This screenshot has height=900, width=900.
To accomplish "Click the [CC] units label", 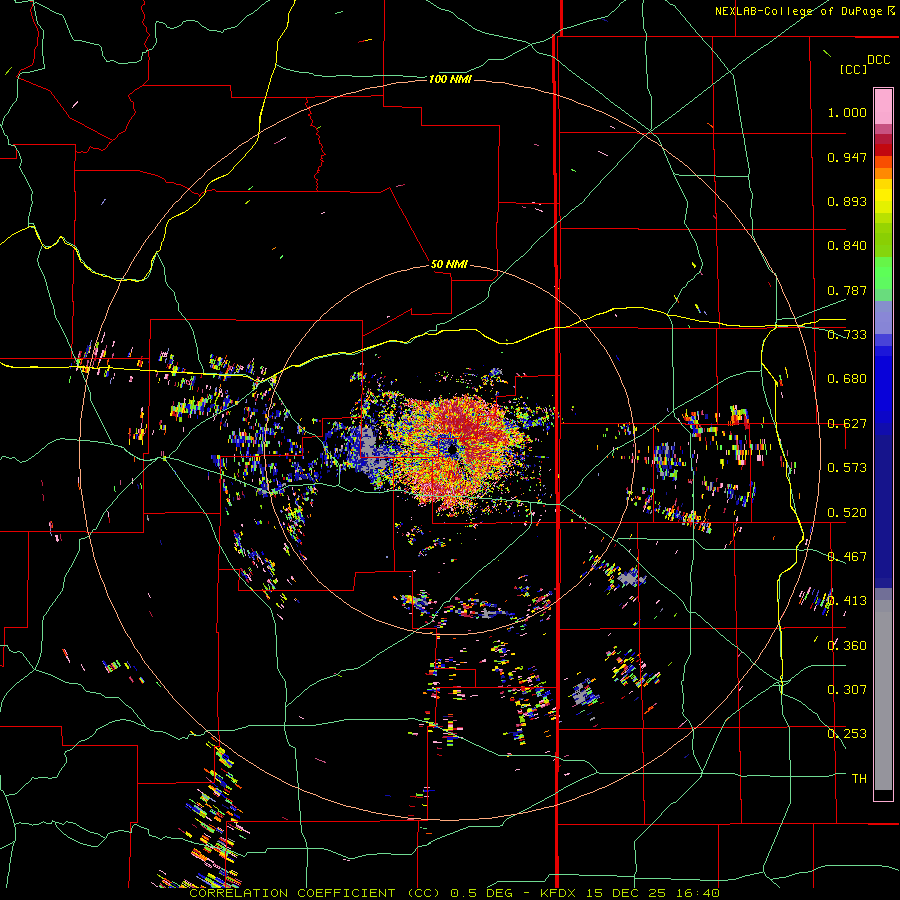I will [x=853, y=69].
